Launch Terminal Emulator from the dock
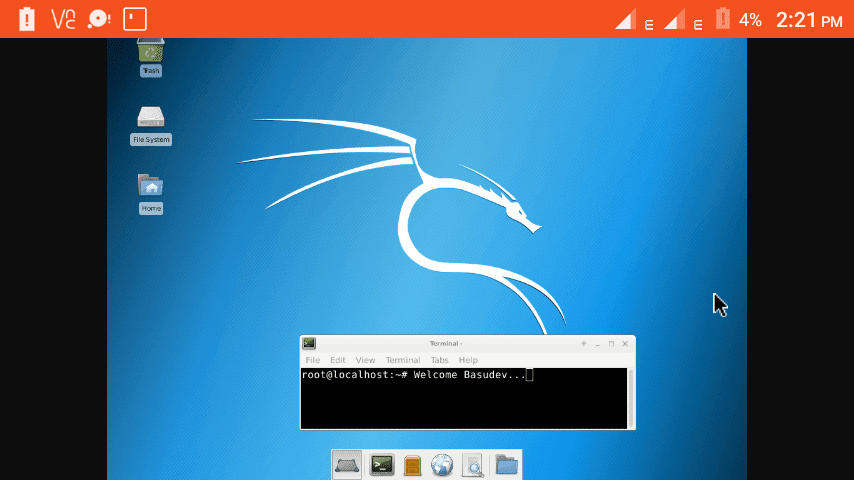Viewport: 854px width, 480px height. pyautogui.click(x=382, y=465)
